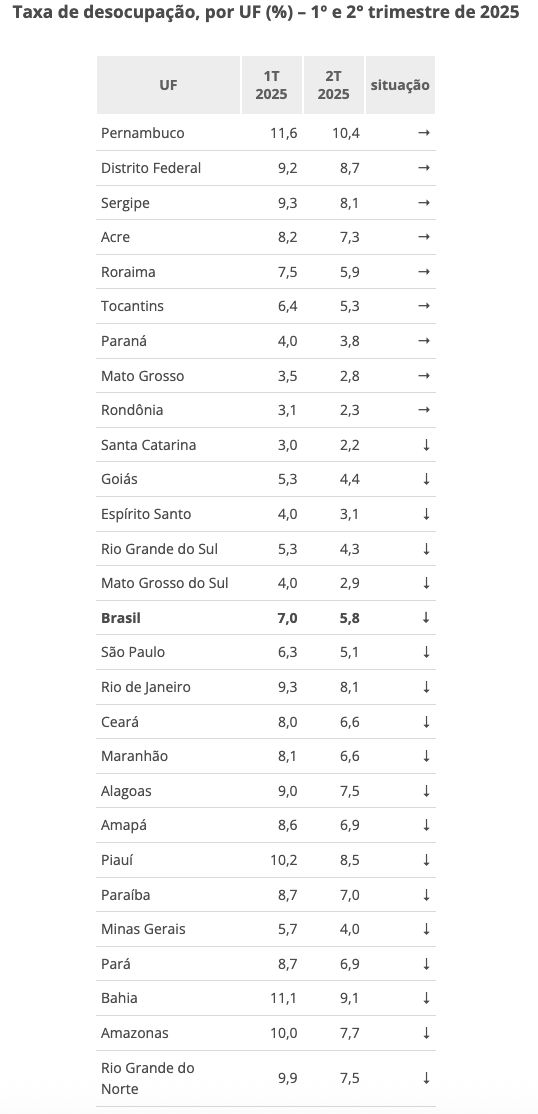Click Amazonas 2T value 7,7

(x=350, y=1032)
